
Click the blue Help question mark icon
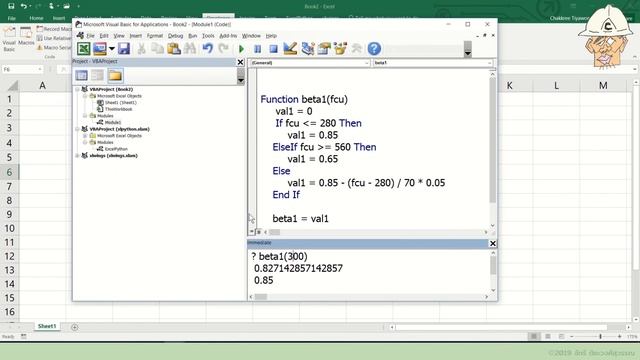[374, 49]
